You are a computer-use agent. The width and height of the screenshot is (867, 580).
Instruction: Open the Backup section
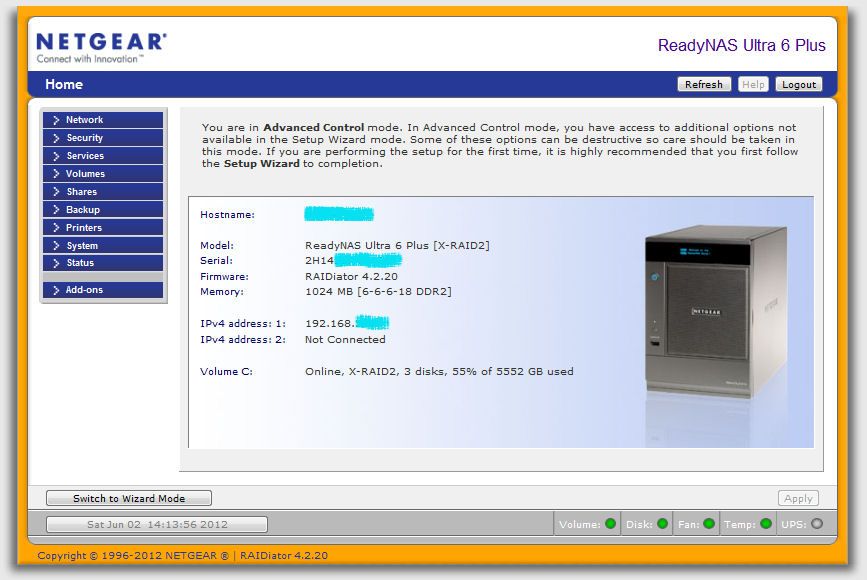(102, 210)
